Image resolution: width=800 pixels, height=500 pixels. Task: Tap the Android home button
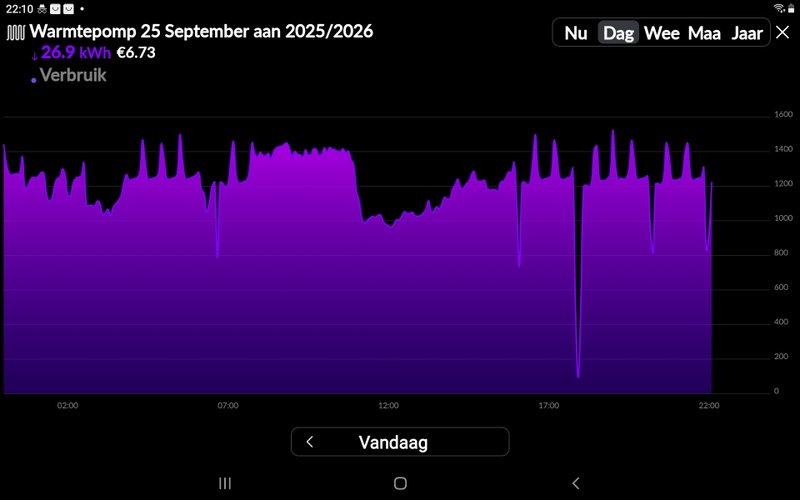401,483
